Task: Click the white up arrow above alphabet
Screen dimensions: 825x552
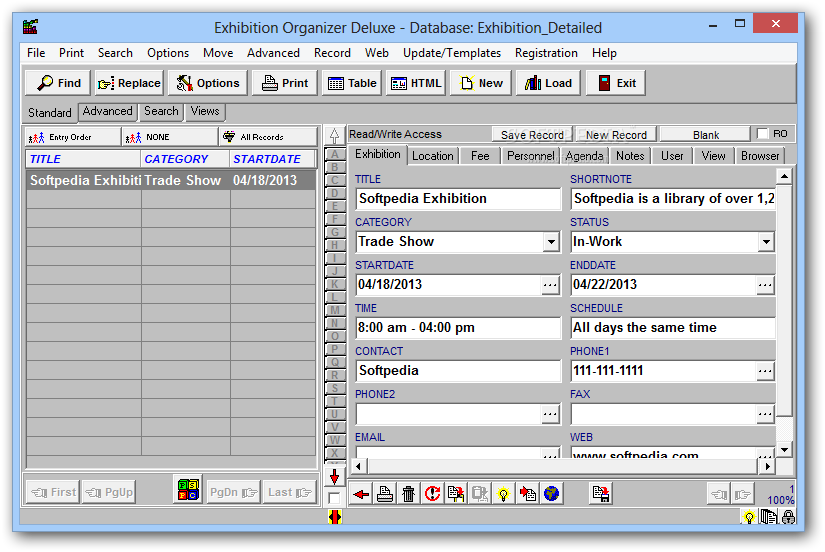Action: [334, 136]
